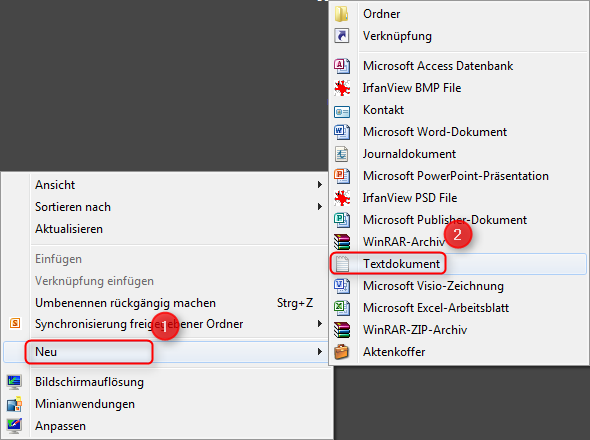Create a Microsoft Word-Dokument

pos(459,132)
